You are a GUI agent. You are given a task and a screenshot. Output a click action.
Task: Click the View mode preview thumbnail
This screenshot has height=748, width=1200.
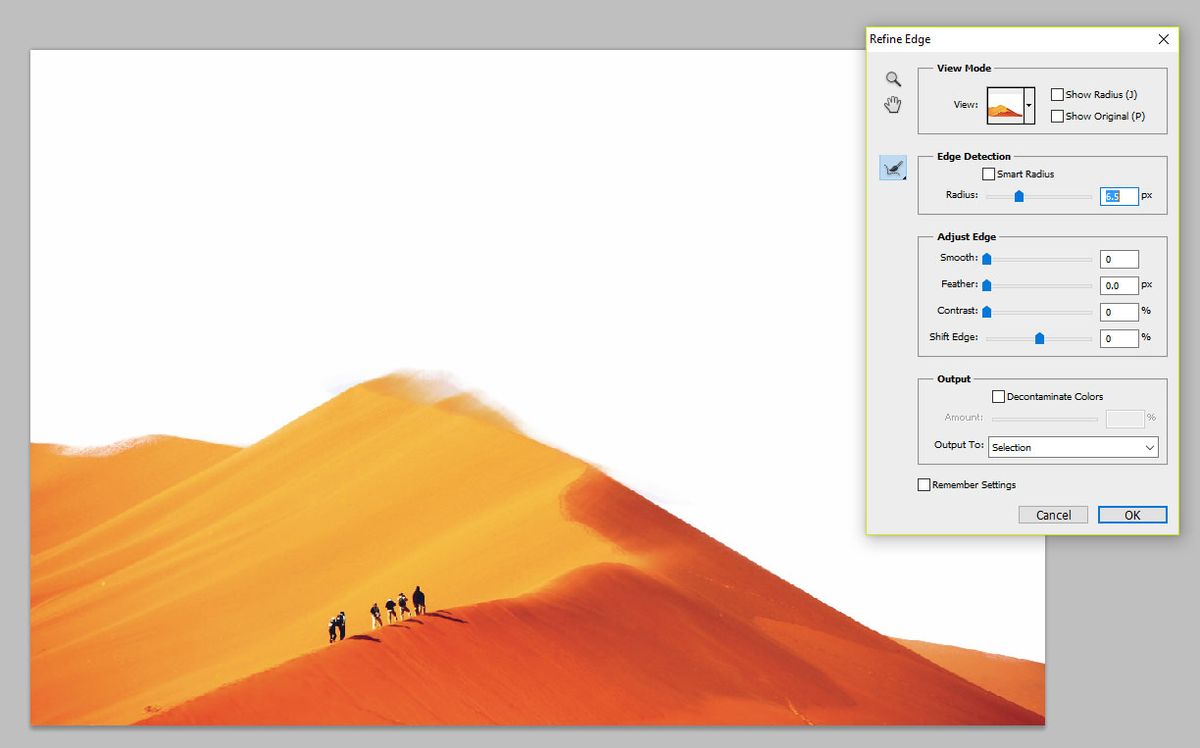pyautogui.click(x=1003, y=103)
